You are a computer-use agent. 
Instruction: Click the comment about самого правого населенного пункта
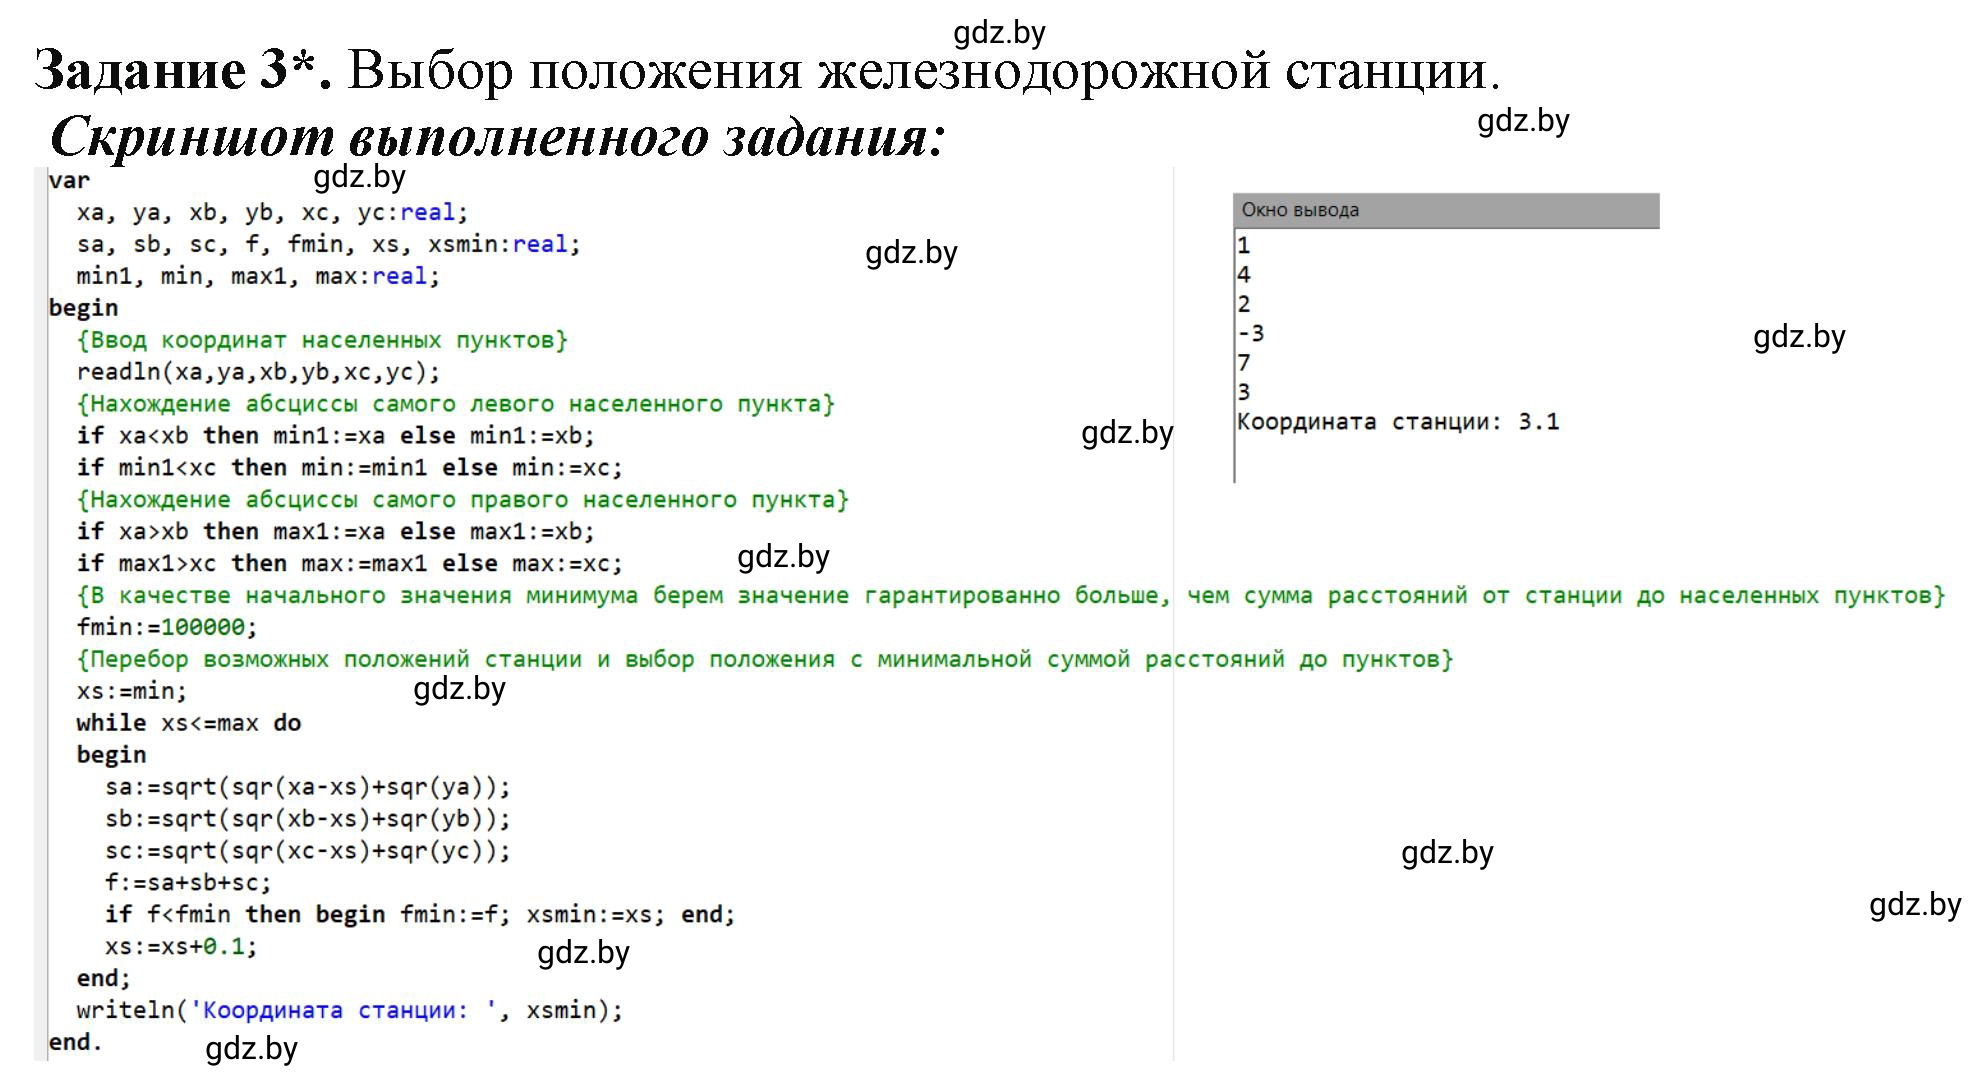tap(462, 500)
